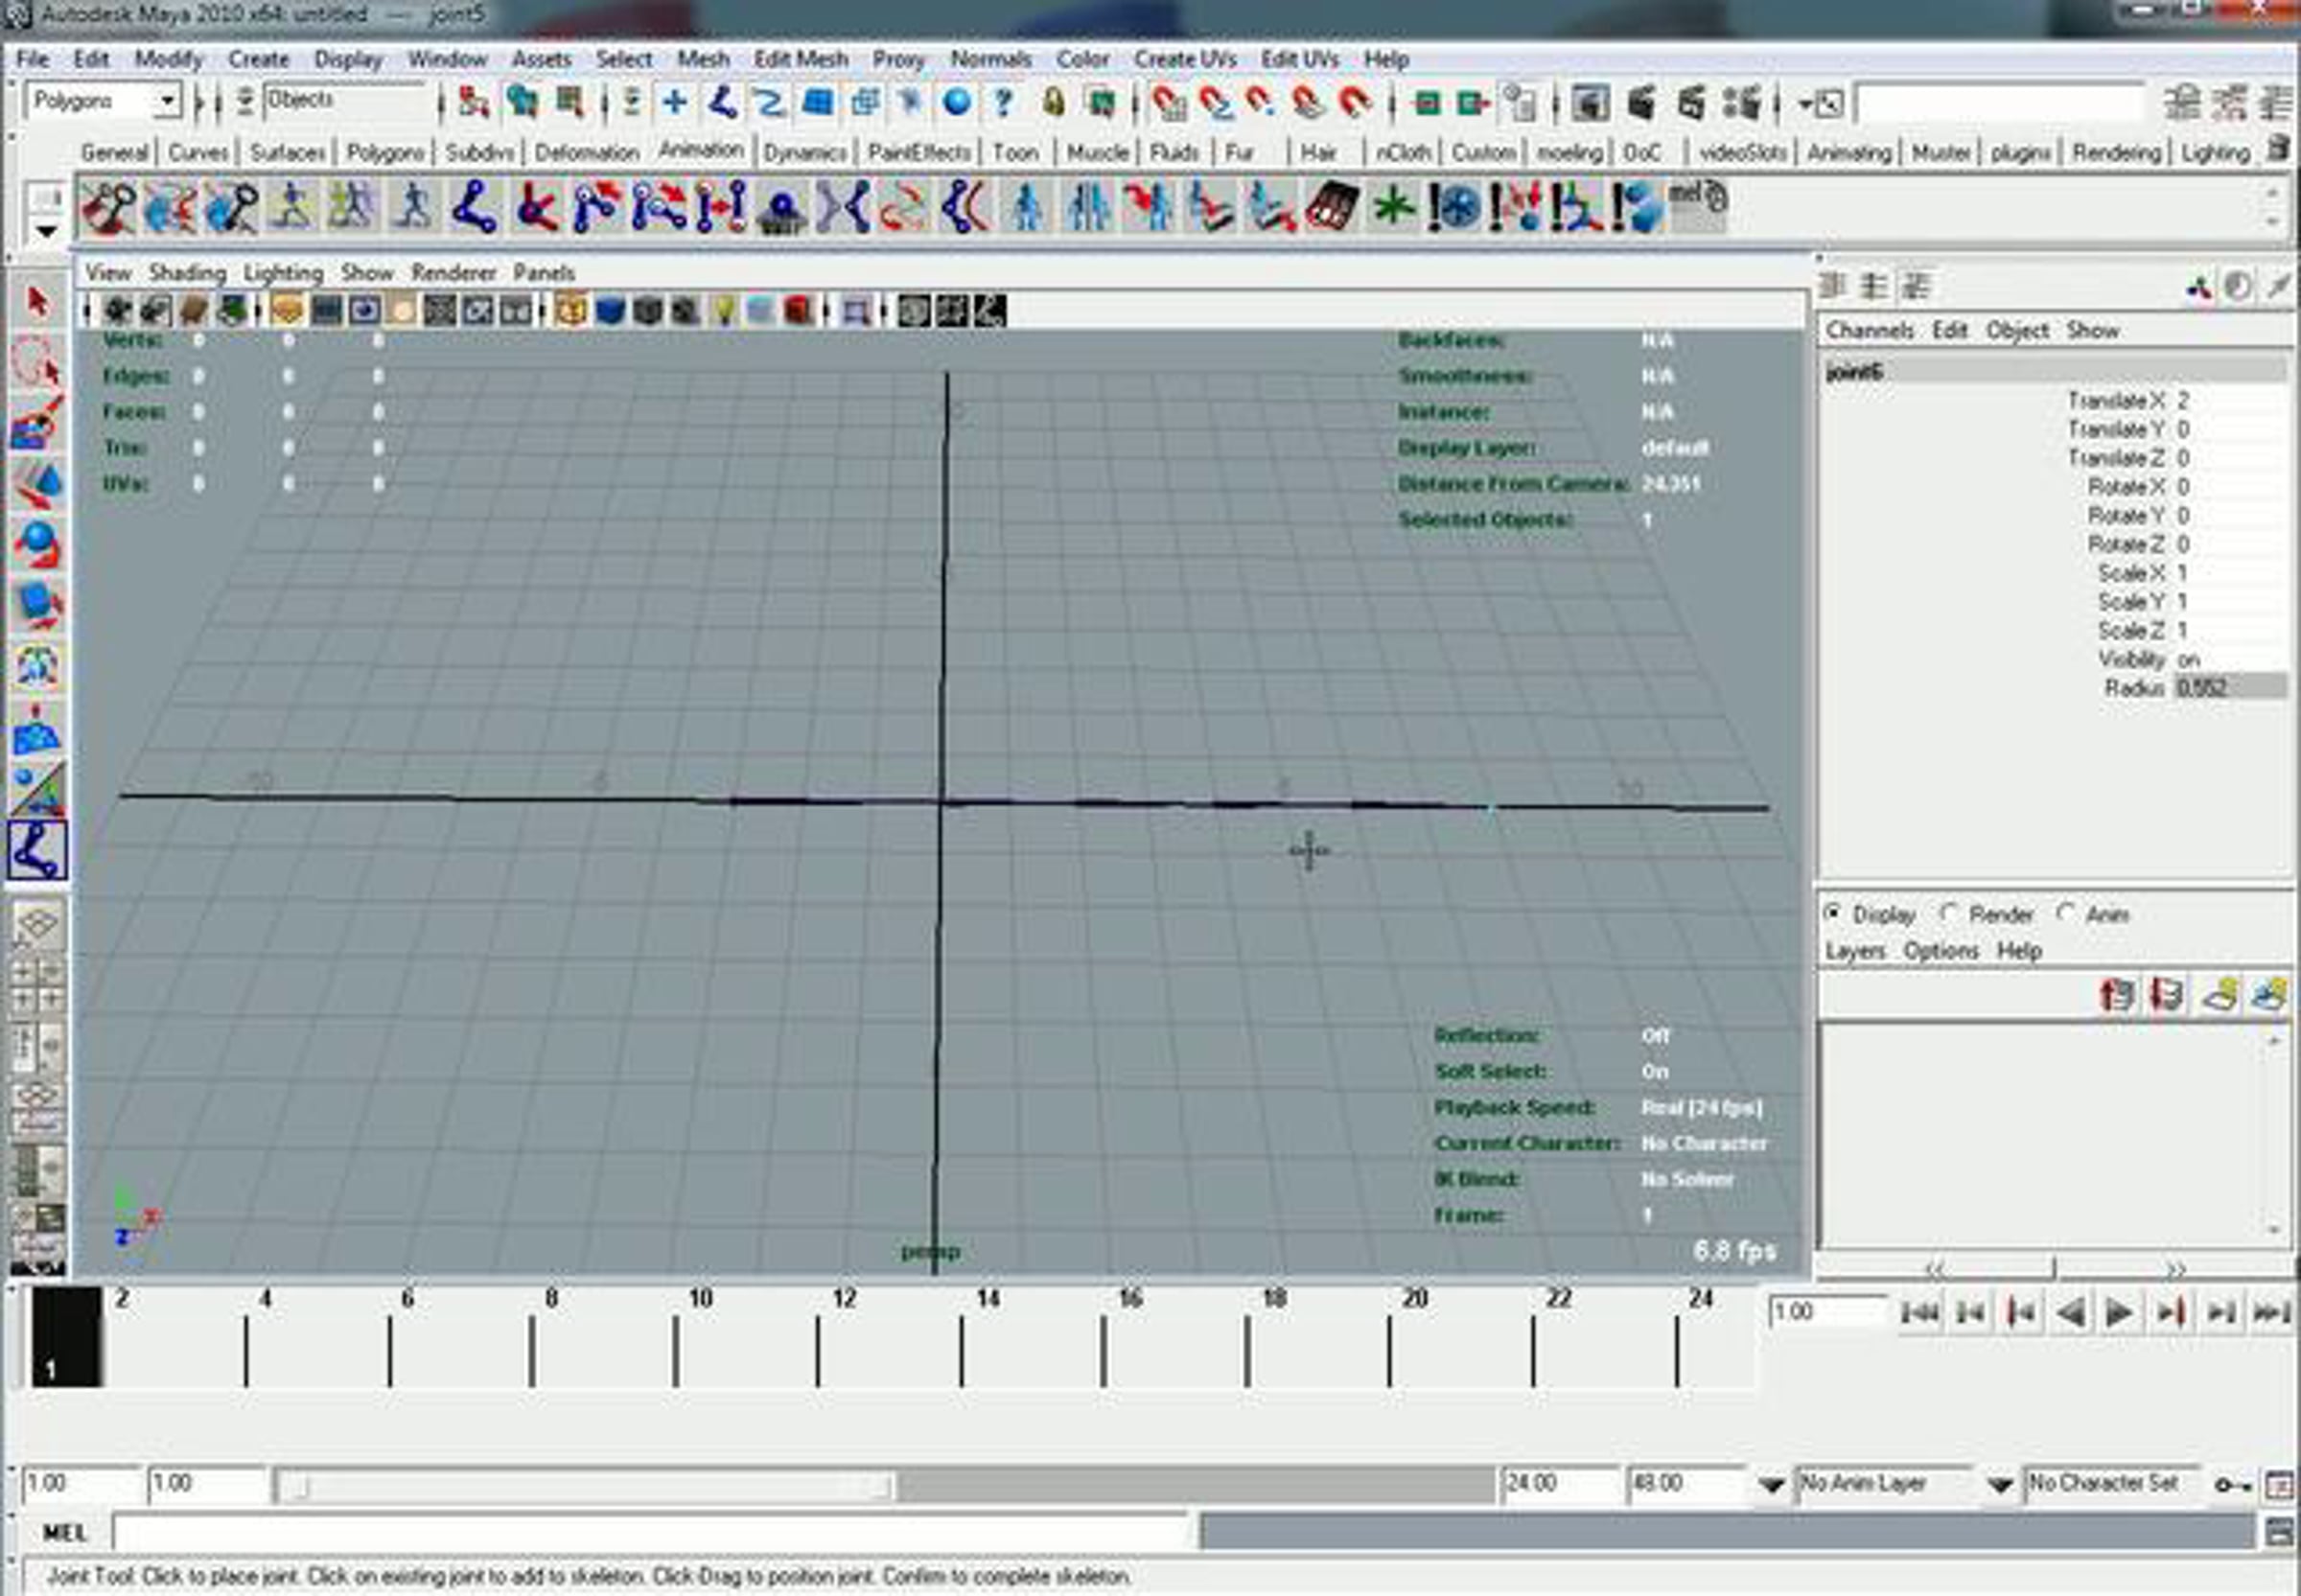Activate the Move tool in toolbox

point(37,484)
